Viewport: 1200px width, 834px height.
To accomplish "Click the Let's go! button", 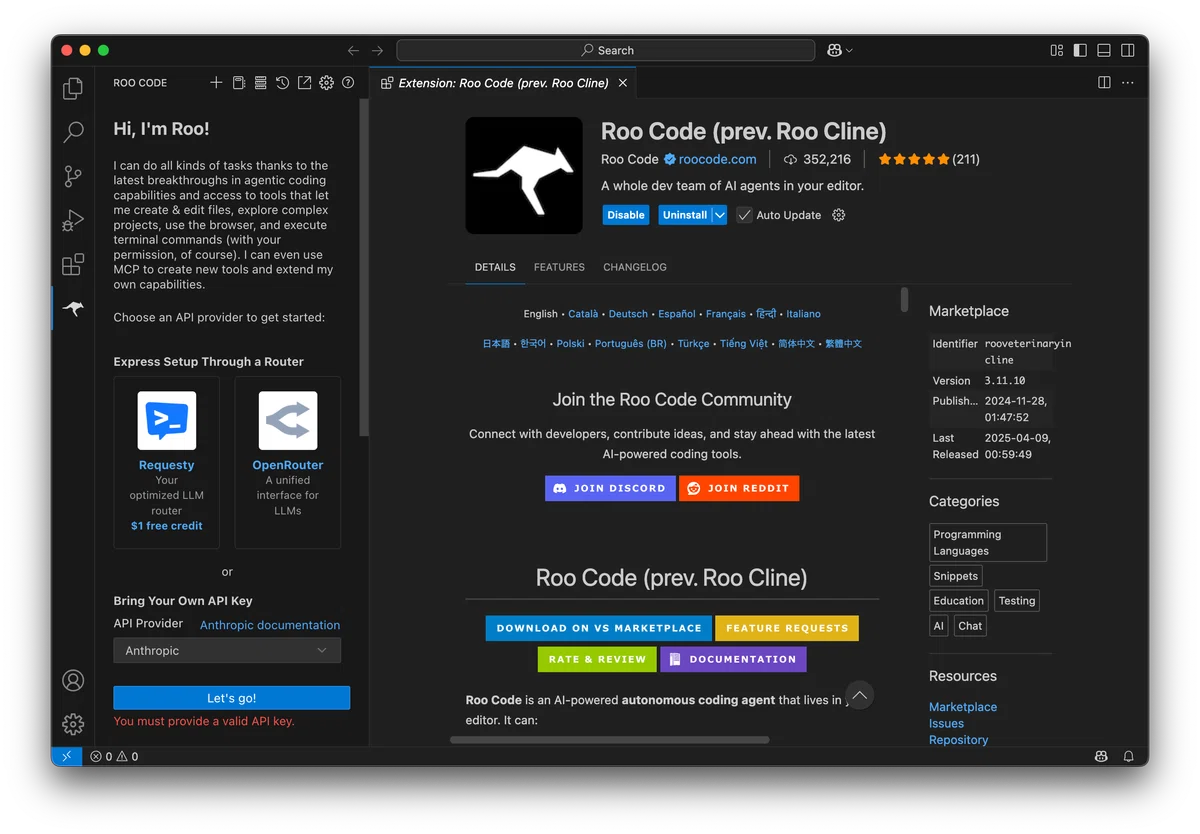I will click(x=232, y=698).
